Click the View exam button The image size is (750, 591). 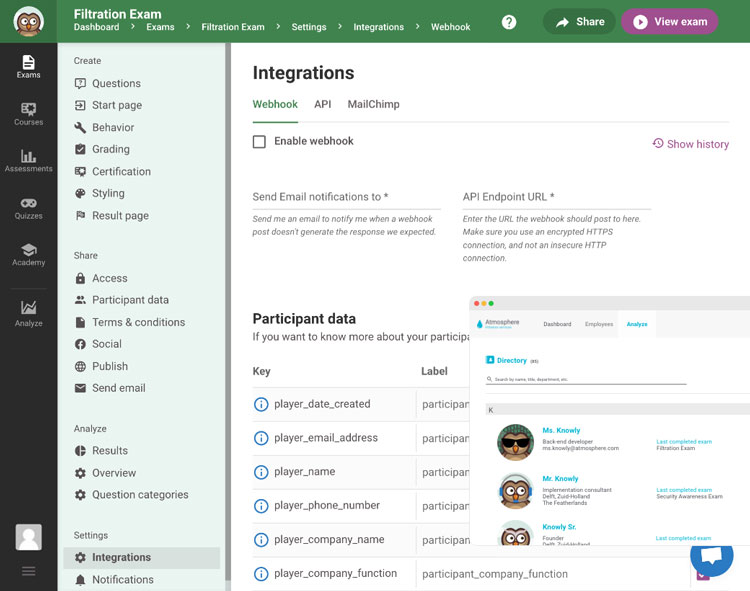(669, 22)
